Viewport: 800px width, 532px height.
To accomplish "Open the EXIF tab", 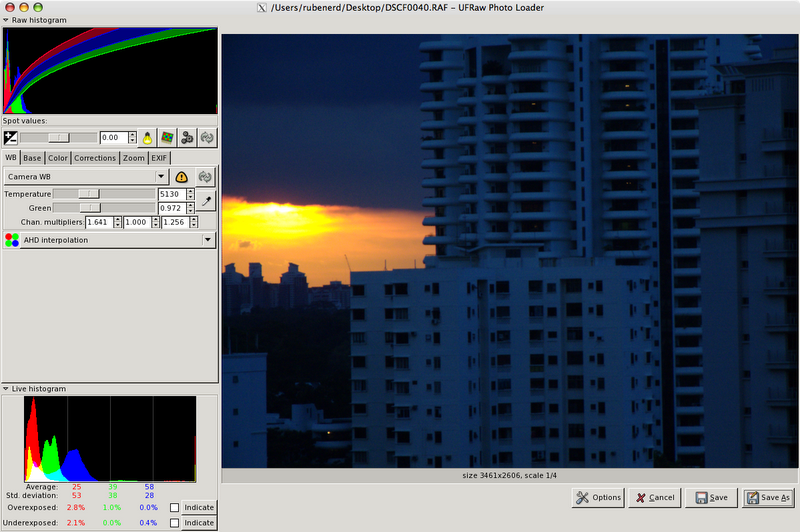I will [x=159, y=158].
